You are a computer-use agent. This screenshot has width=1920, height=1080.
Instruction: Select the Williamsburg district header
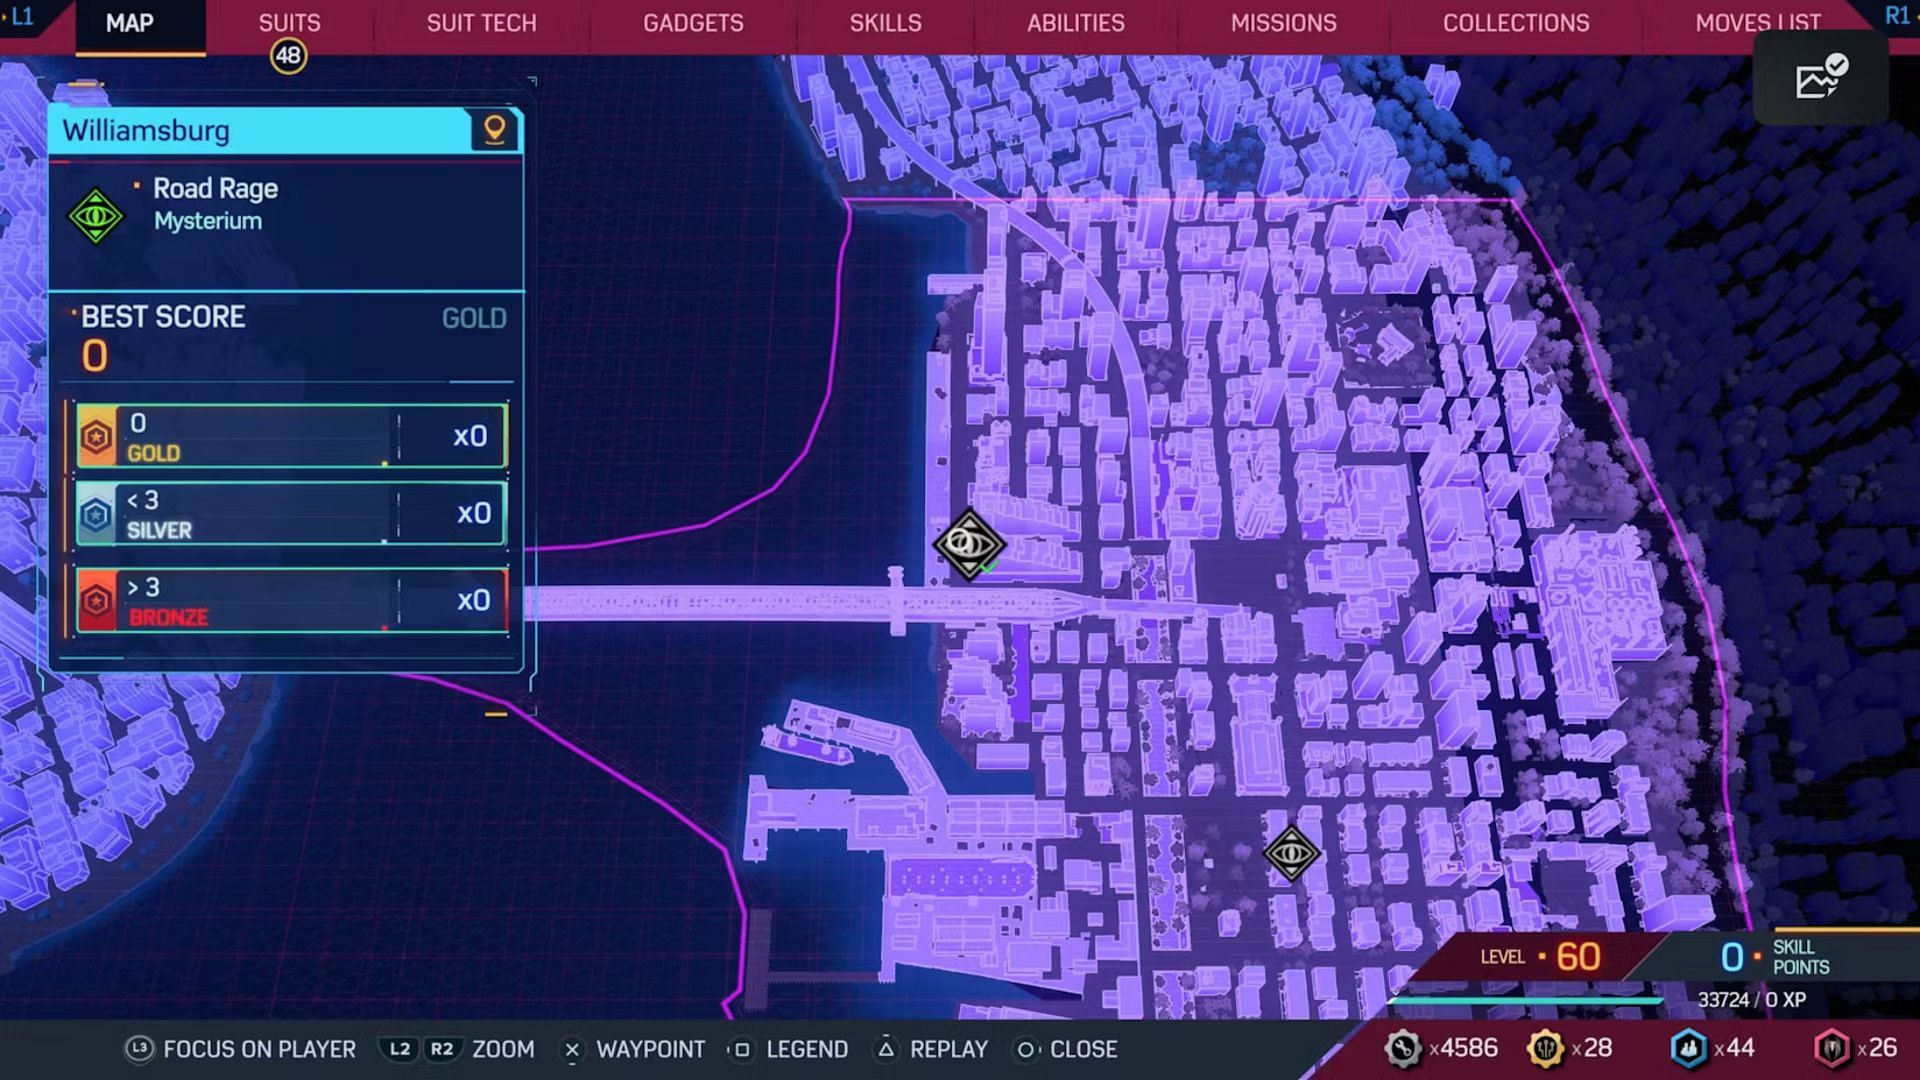[285, 130]
